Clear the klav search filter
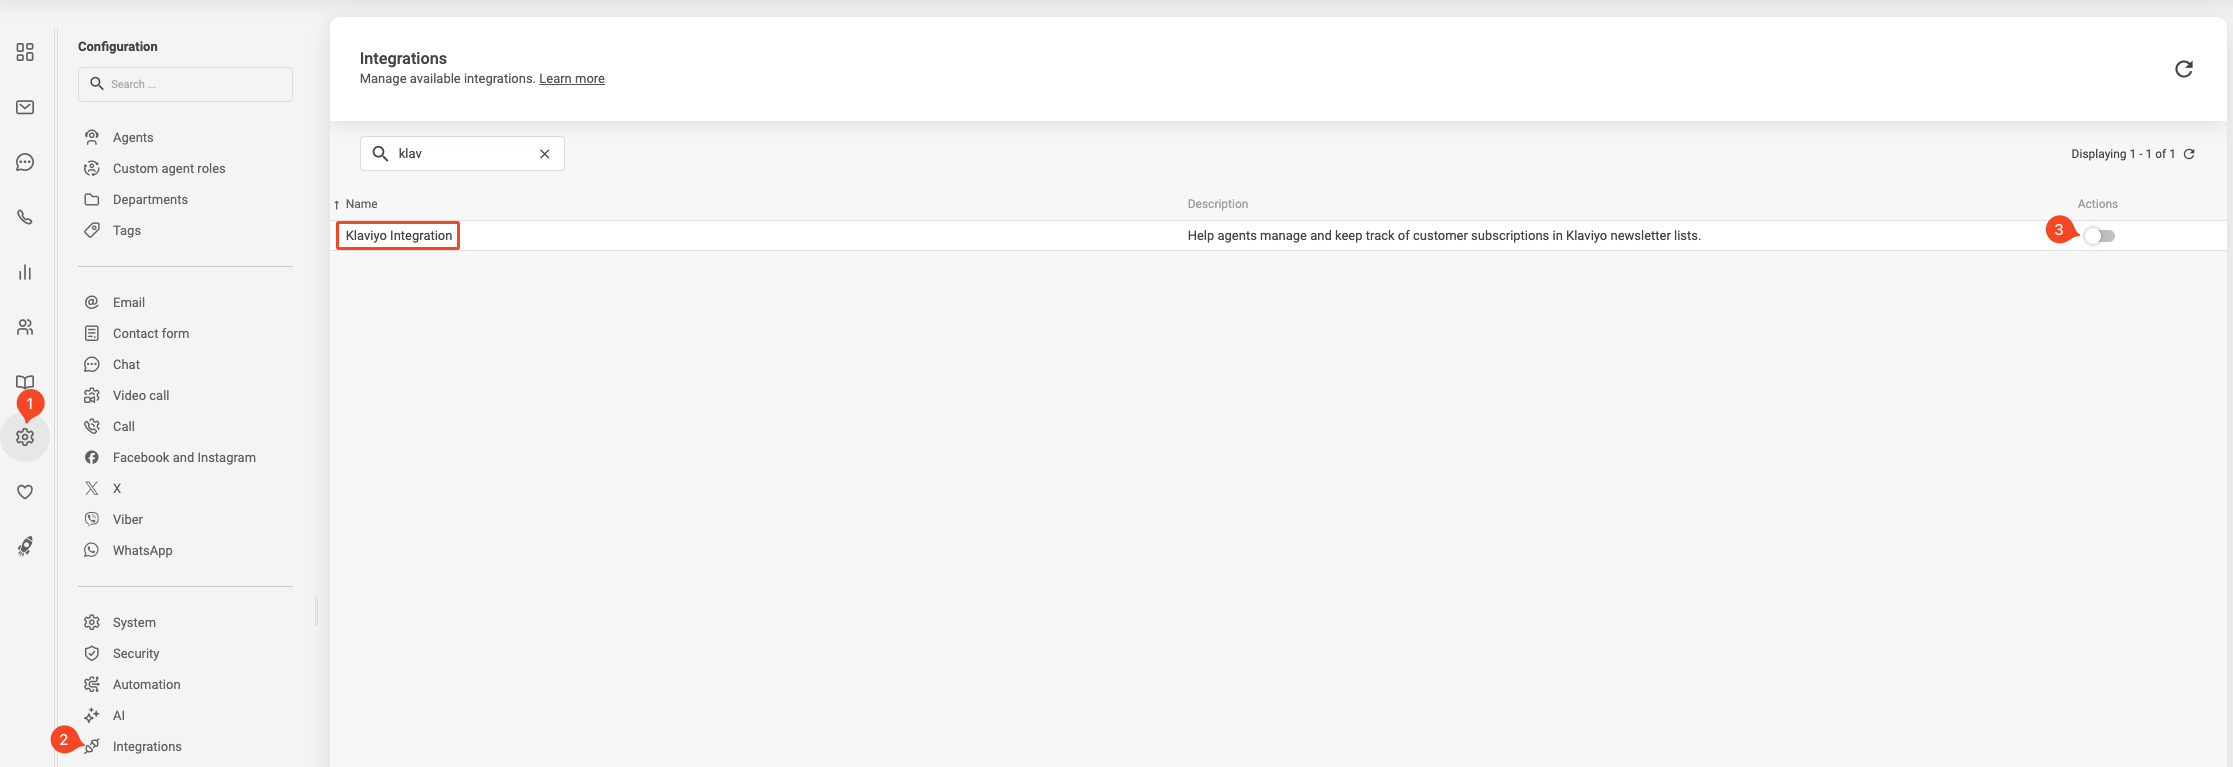The width and height of the screenshot is (2233, 767). (x=545, y=154)
